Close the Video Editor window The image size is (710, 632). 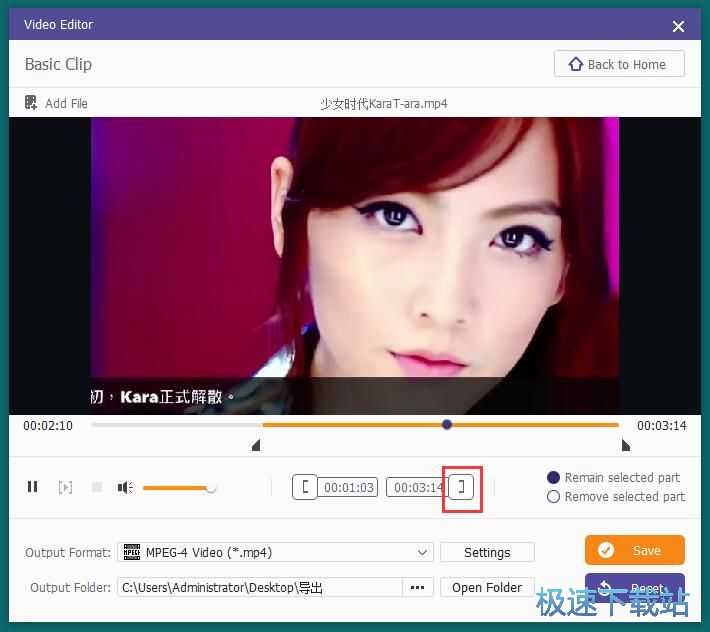678,26
